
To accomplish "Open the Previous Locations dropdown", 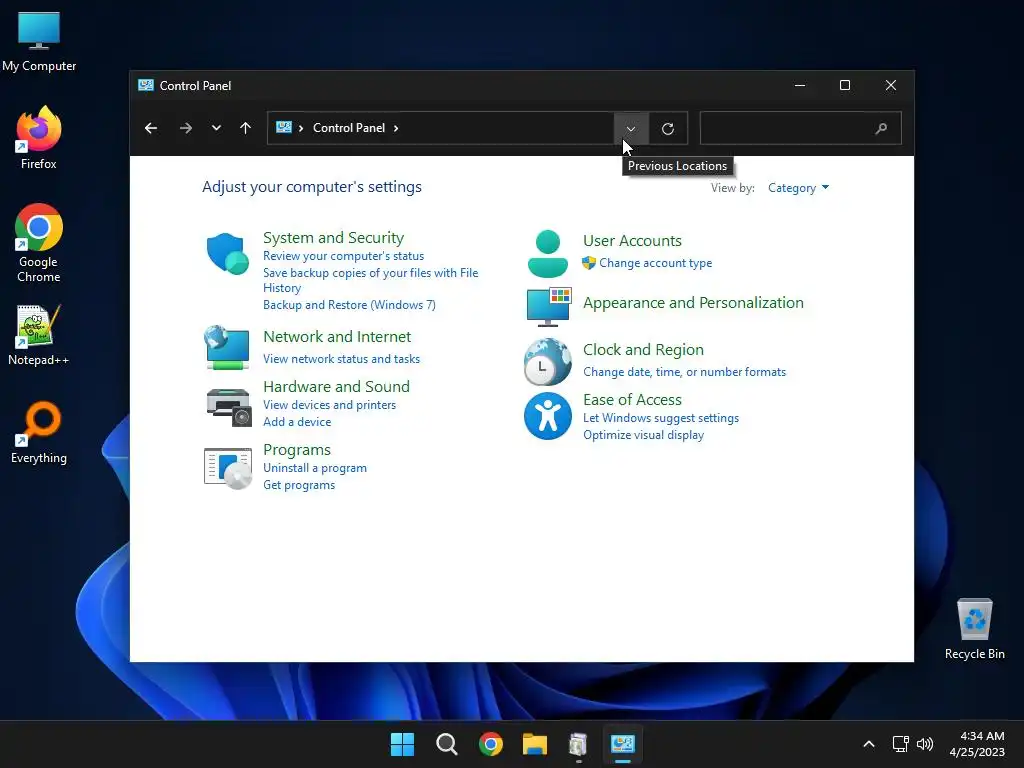I will tap(630, 129).
